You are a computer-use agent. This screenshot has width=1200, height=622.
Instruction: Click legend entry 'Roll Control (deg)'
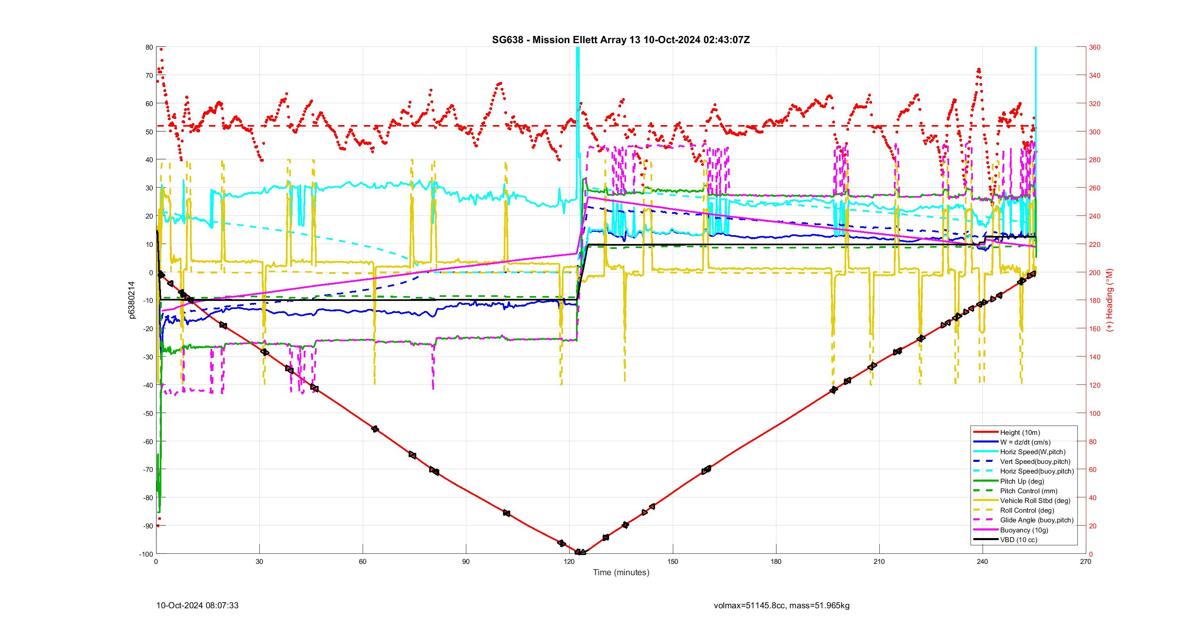pyautogui.click(x=1028, y=509)
